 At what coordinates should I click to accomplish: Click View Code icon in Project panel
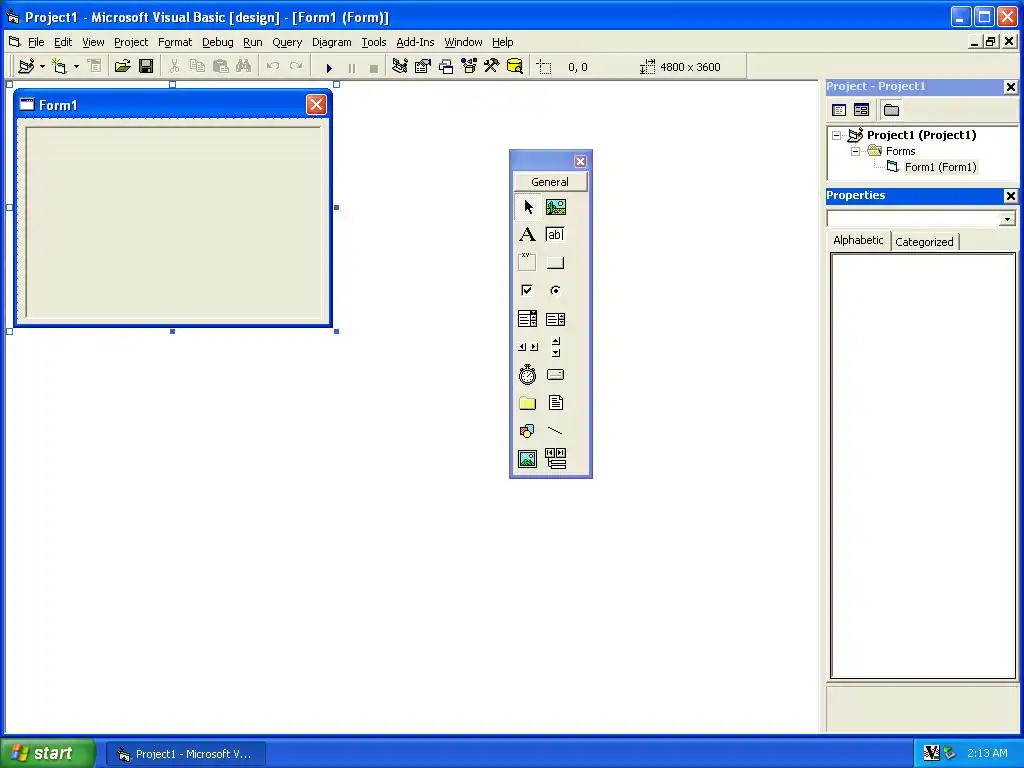pyautogui.click(x=839, y=110)
